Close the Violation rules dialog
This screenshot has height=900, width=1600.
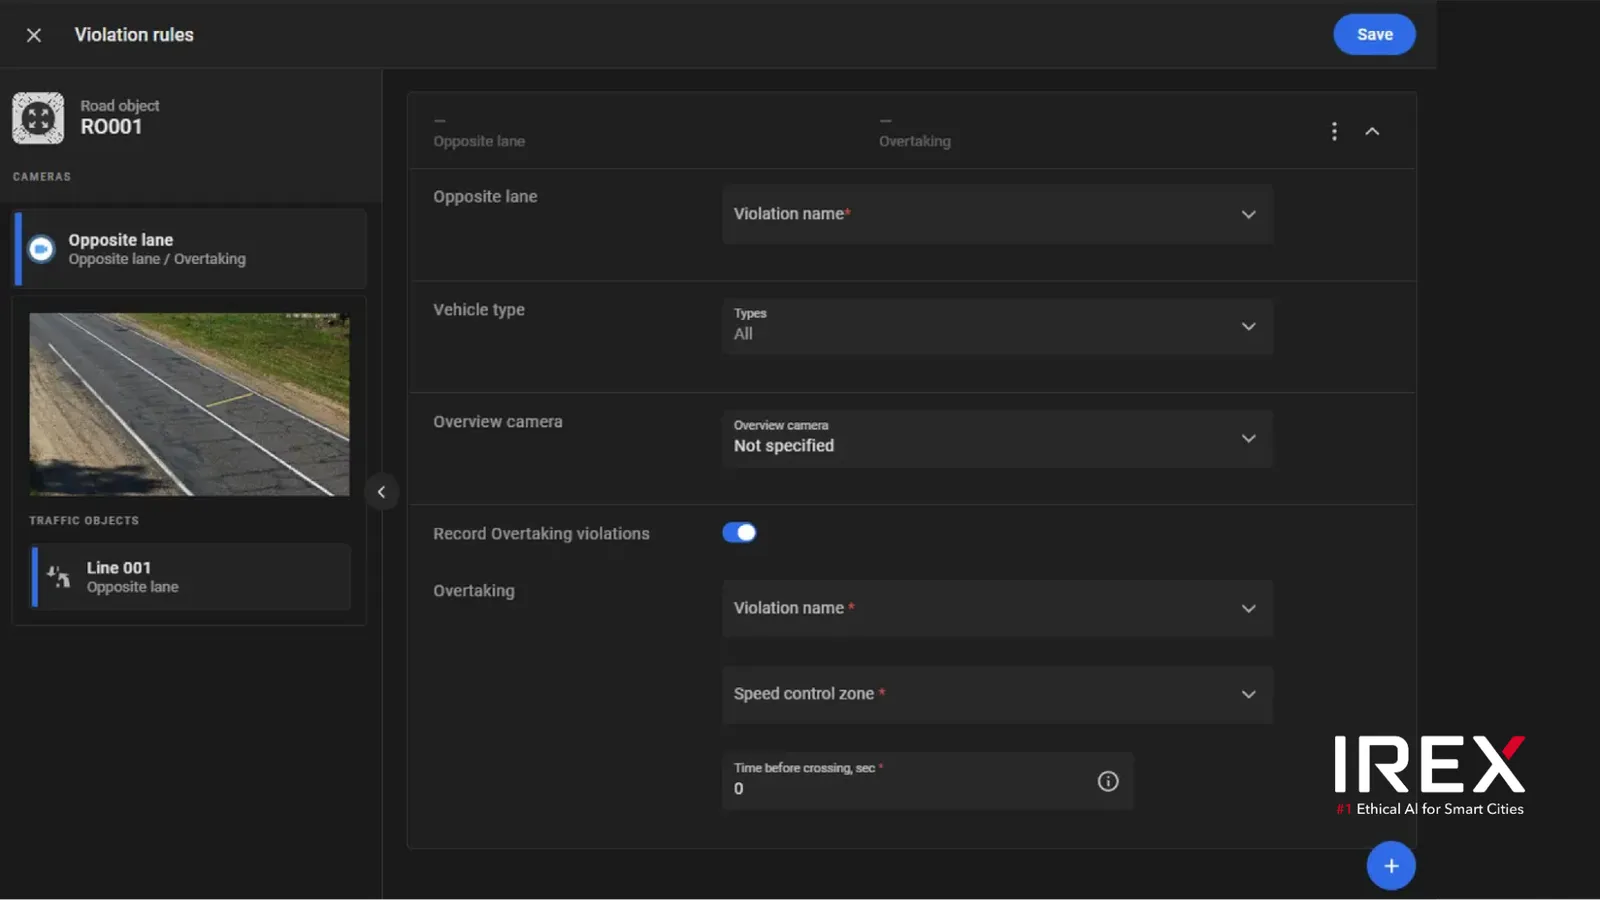coord(33,35)
